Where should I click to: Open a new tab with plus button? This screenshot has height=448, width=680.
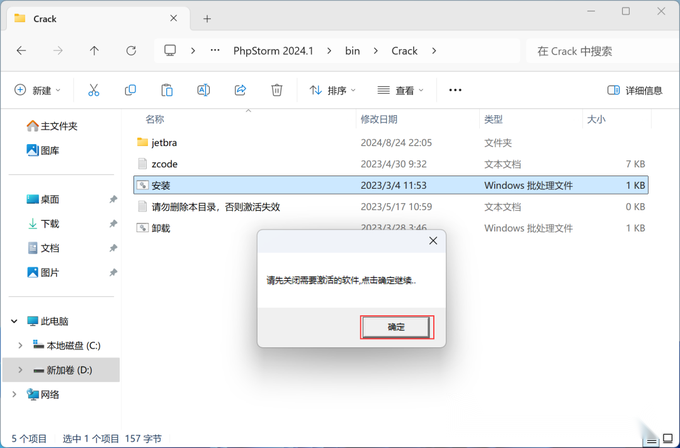pyautogui.click(x=207, y=19)
